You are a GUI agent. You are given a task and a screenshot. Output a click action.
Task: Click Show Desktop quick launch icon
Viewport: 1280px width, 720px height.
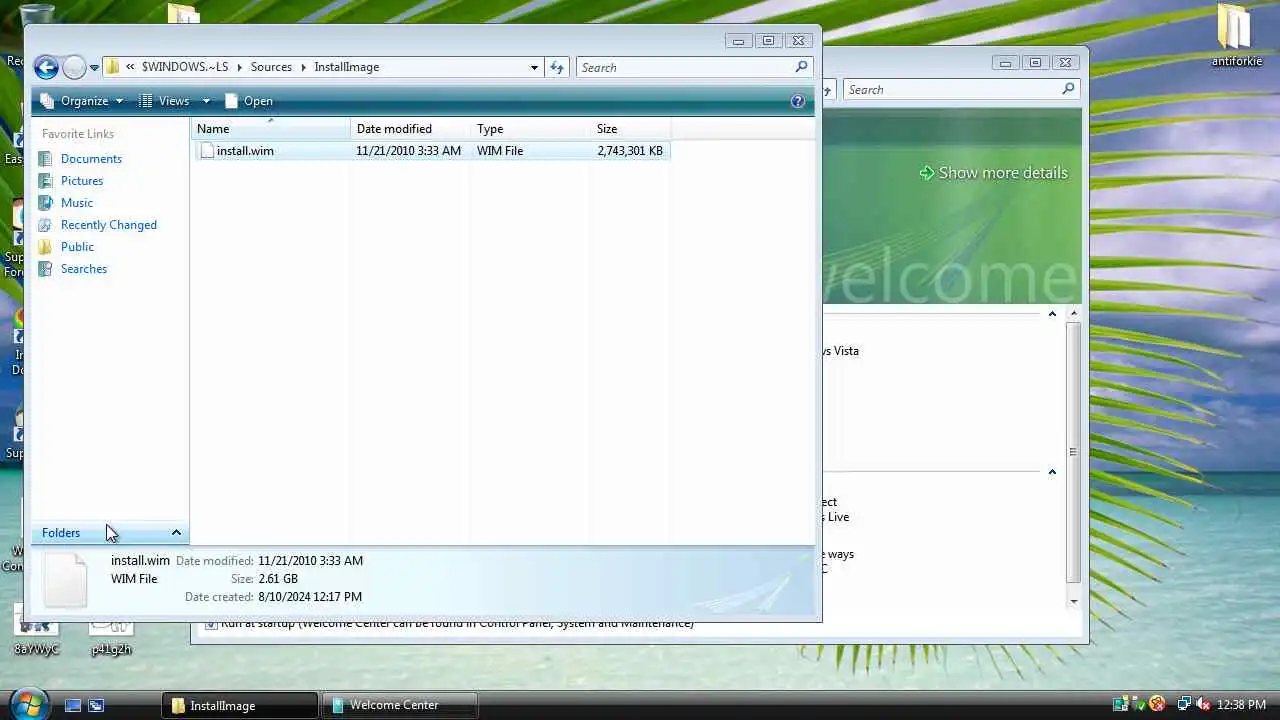pyautogui.click(x=73, y=705)
